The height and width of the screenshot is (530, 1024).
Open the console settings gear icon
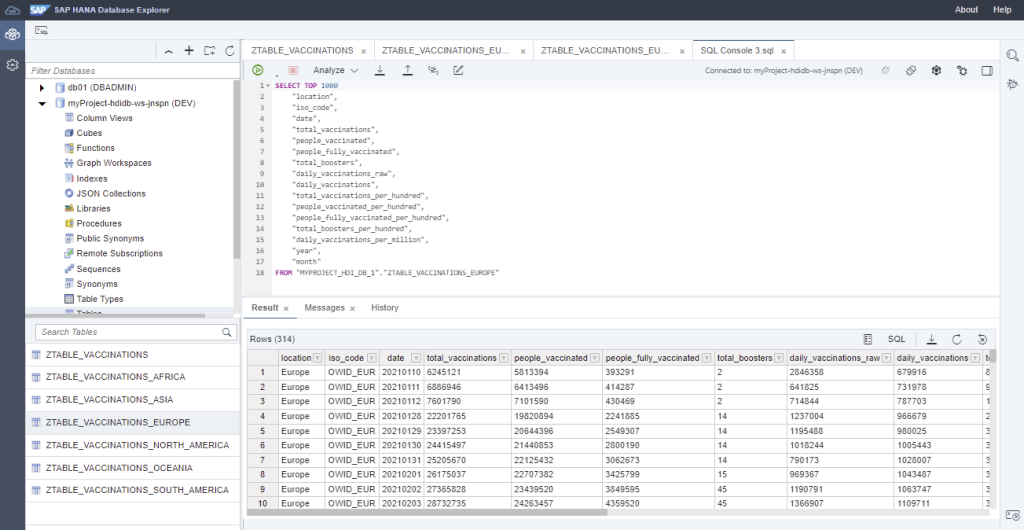(x=962, y=70)
